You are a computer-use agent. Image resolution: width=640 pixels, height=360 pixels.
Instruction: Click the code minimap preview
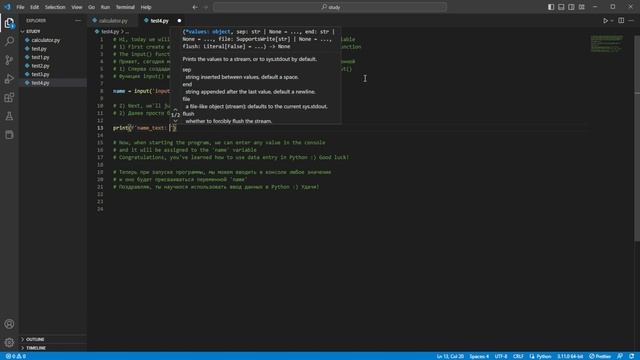tap(607, 44)
